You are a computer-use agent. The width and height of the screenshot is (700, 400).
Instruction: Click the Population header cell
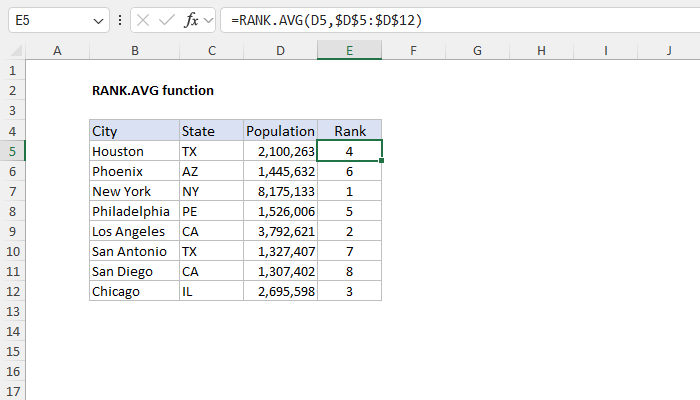pyautogui.click(x=280, y=131)
